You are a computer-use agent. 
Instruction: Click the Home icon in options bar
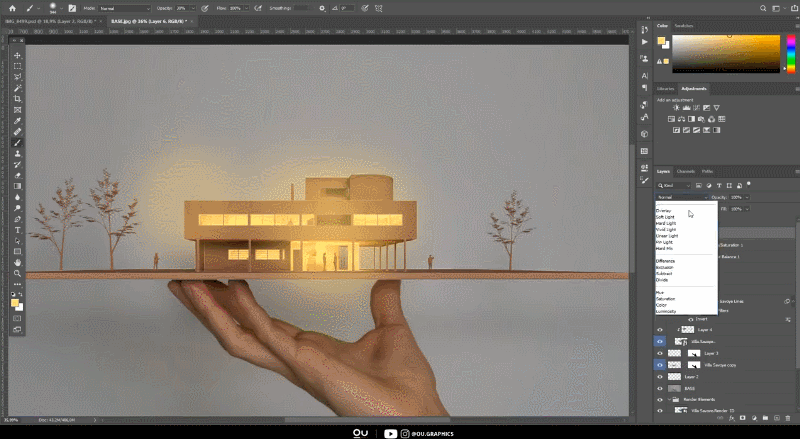point(13,7)
